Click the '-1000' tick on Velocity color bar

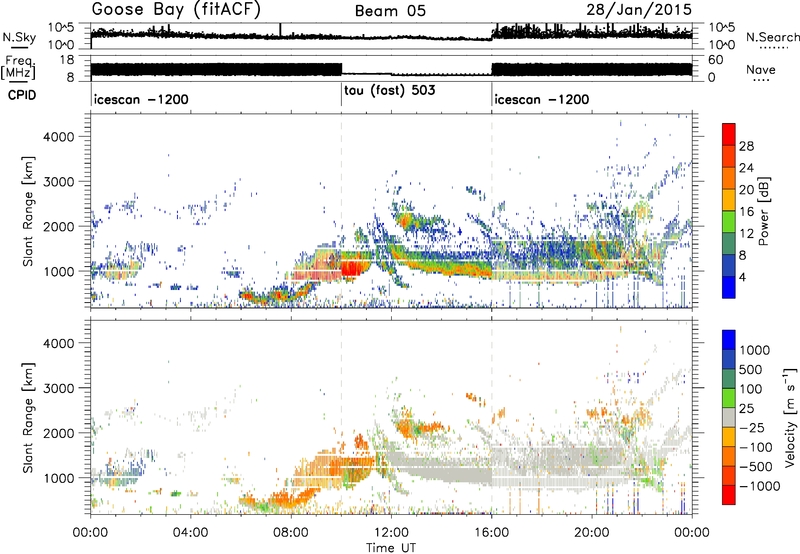click(760, 486)
